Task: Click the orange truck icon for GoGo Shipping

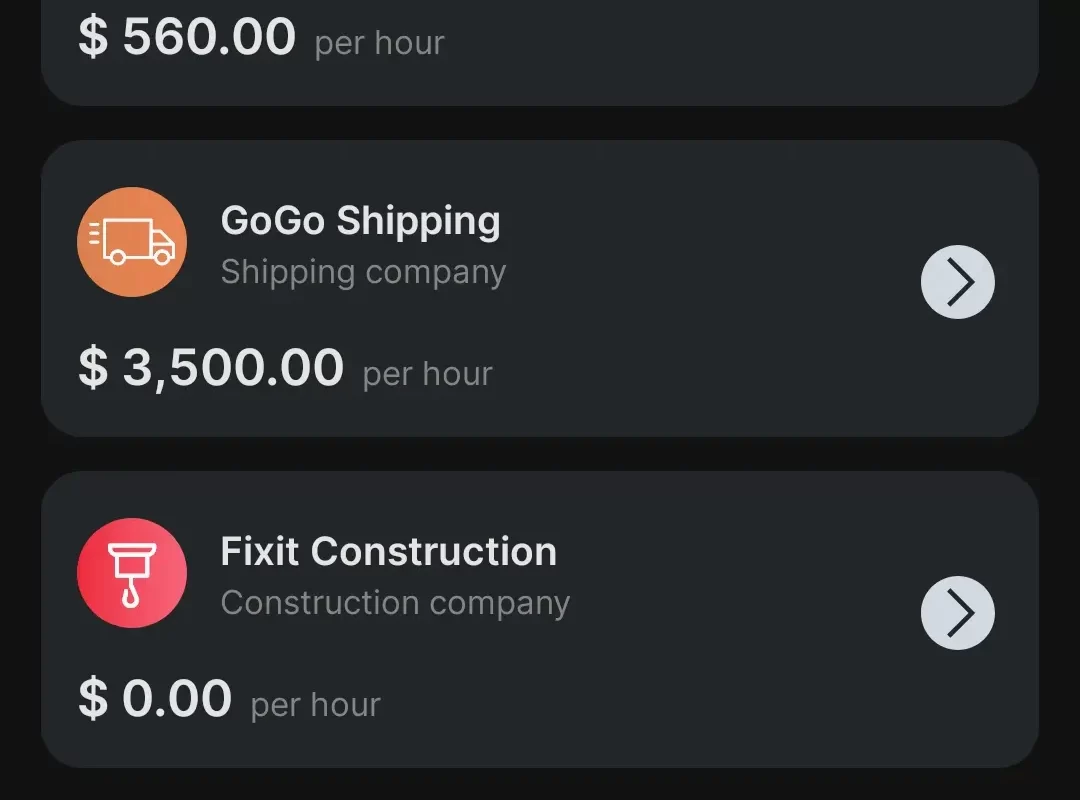Action: (x=132, y=242)
